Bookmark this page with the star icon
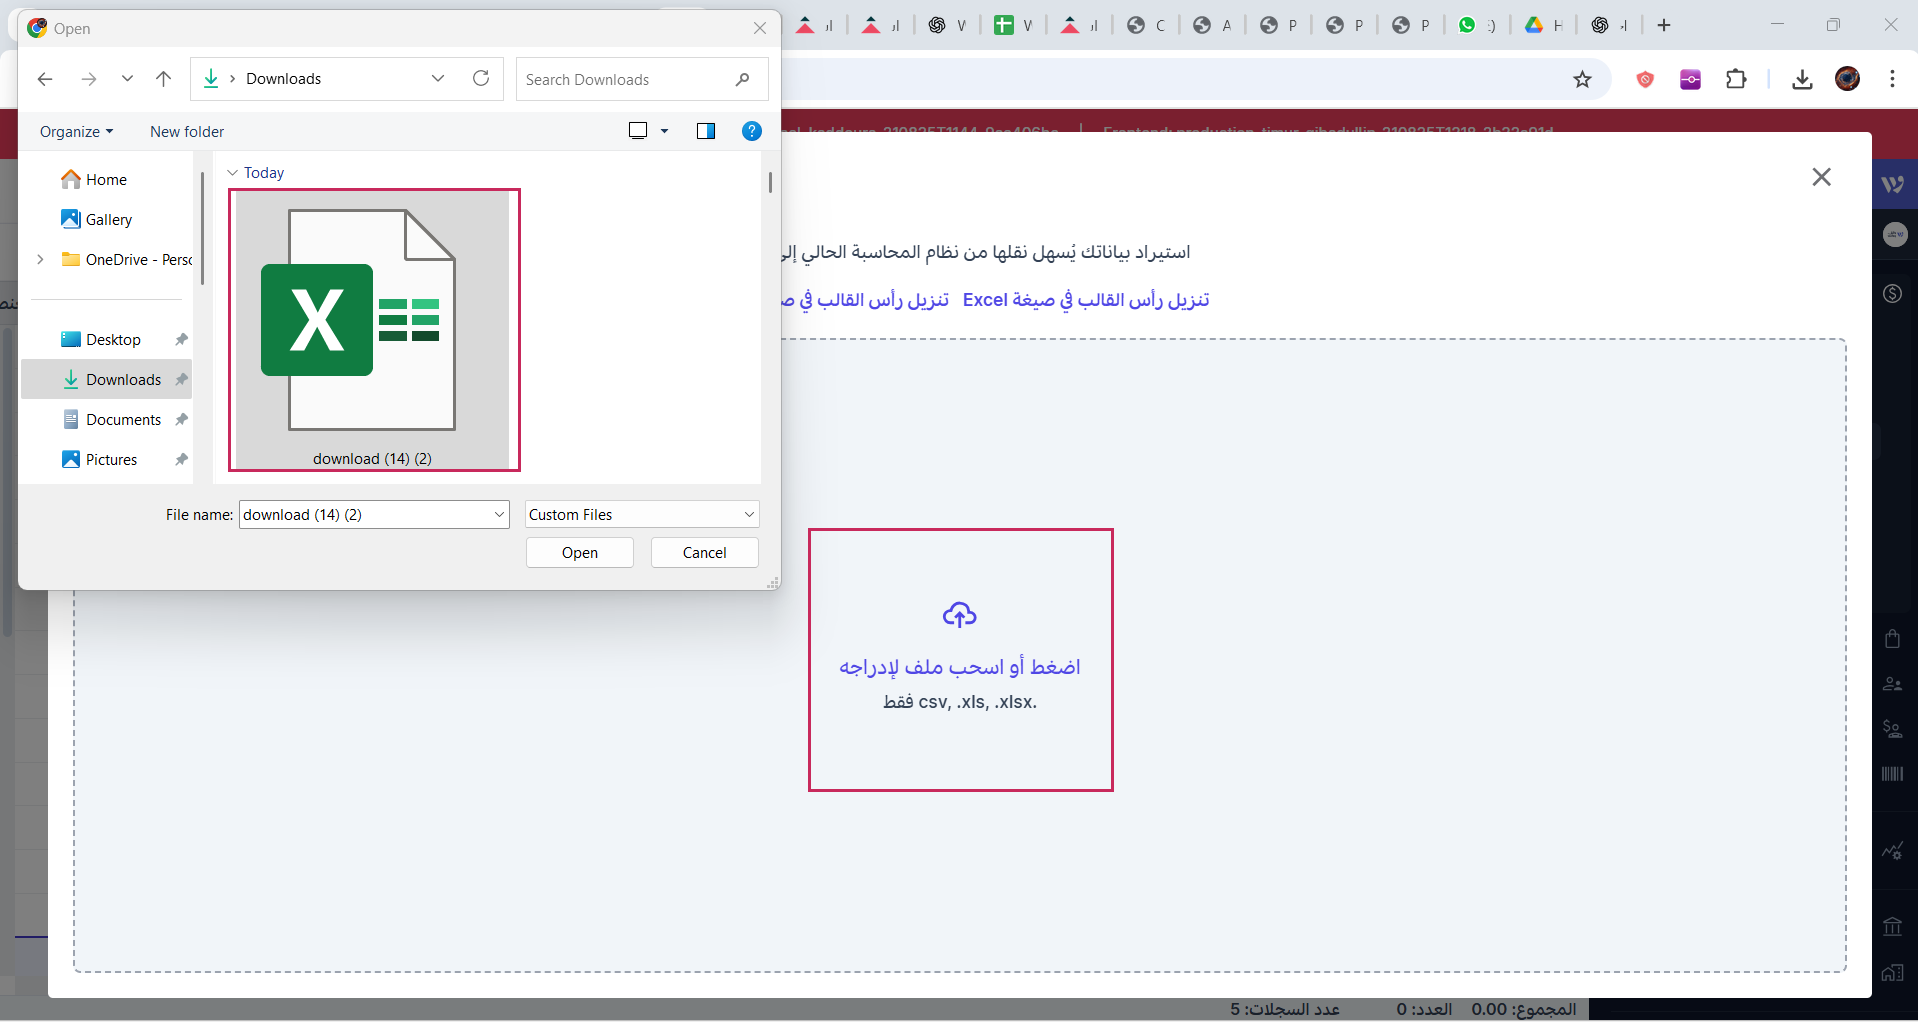The image size is (1918, 1022). tap(1582, 80)
